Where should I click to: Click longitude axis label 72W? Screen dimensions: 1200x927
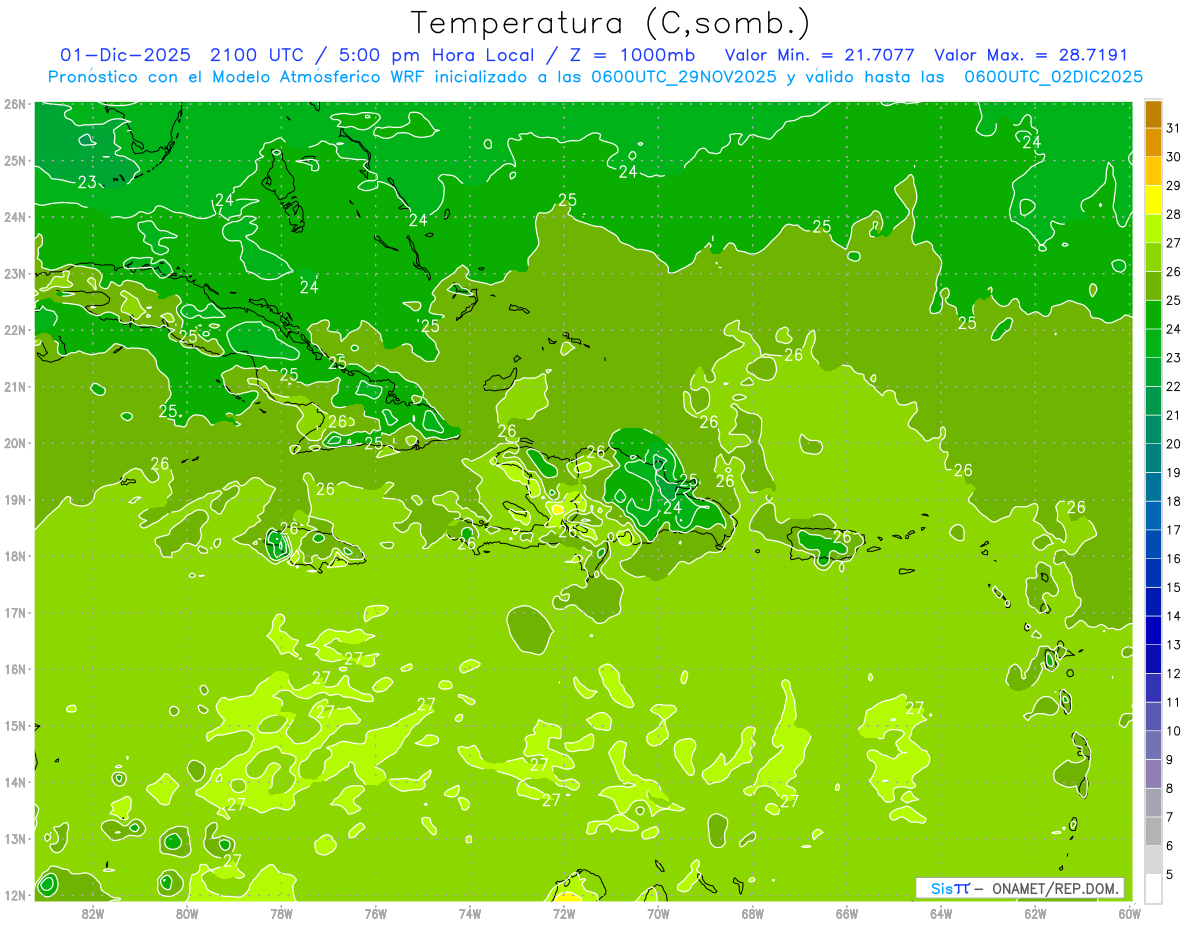pyautogui.click(x=564, y=914)
